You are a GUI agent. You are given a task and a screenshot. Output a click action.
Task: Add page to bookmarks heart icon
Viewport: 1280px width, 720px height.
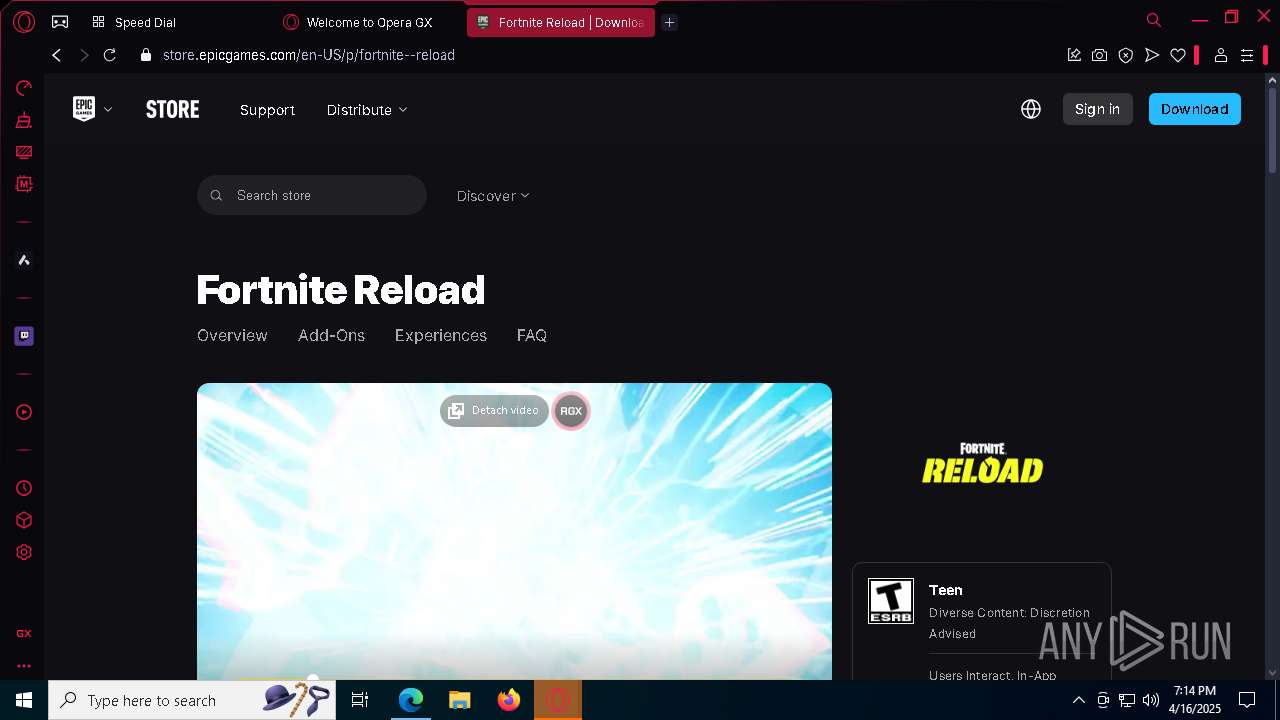click(1178, 55)
